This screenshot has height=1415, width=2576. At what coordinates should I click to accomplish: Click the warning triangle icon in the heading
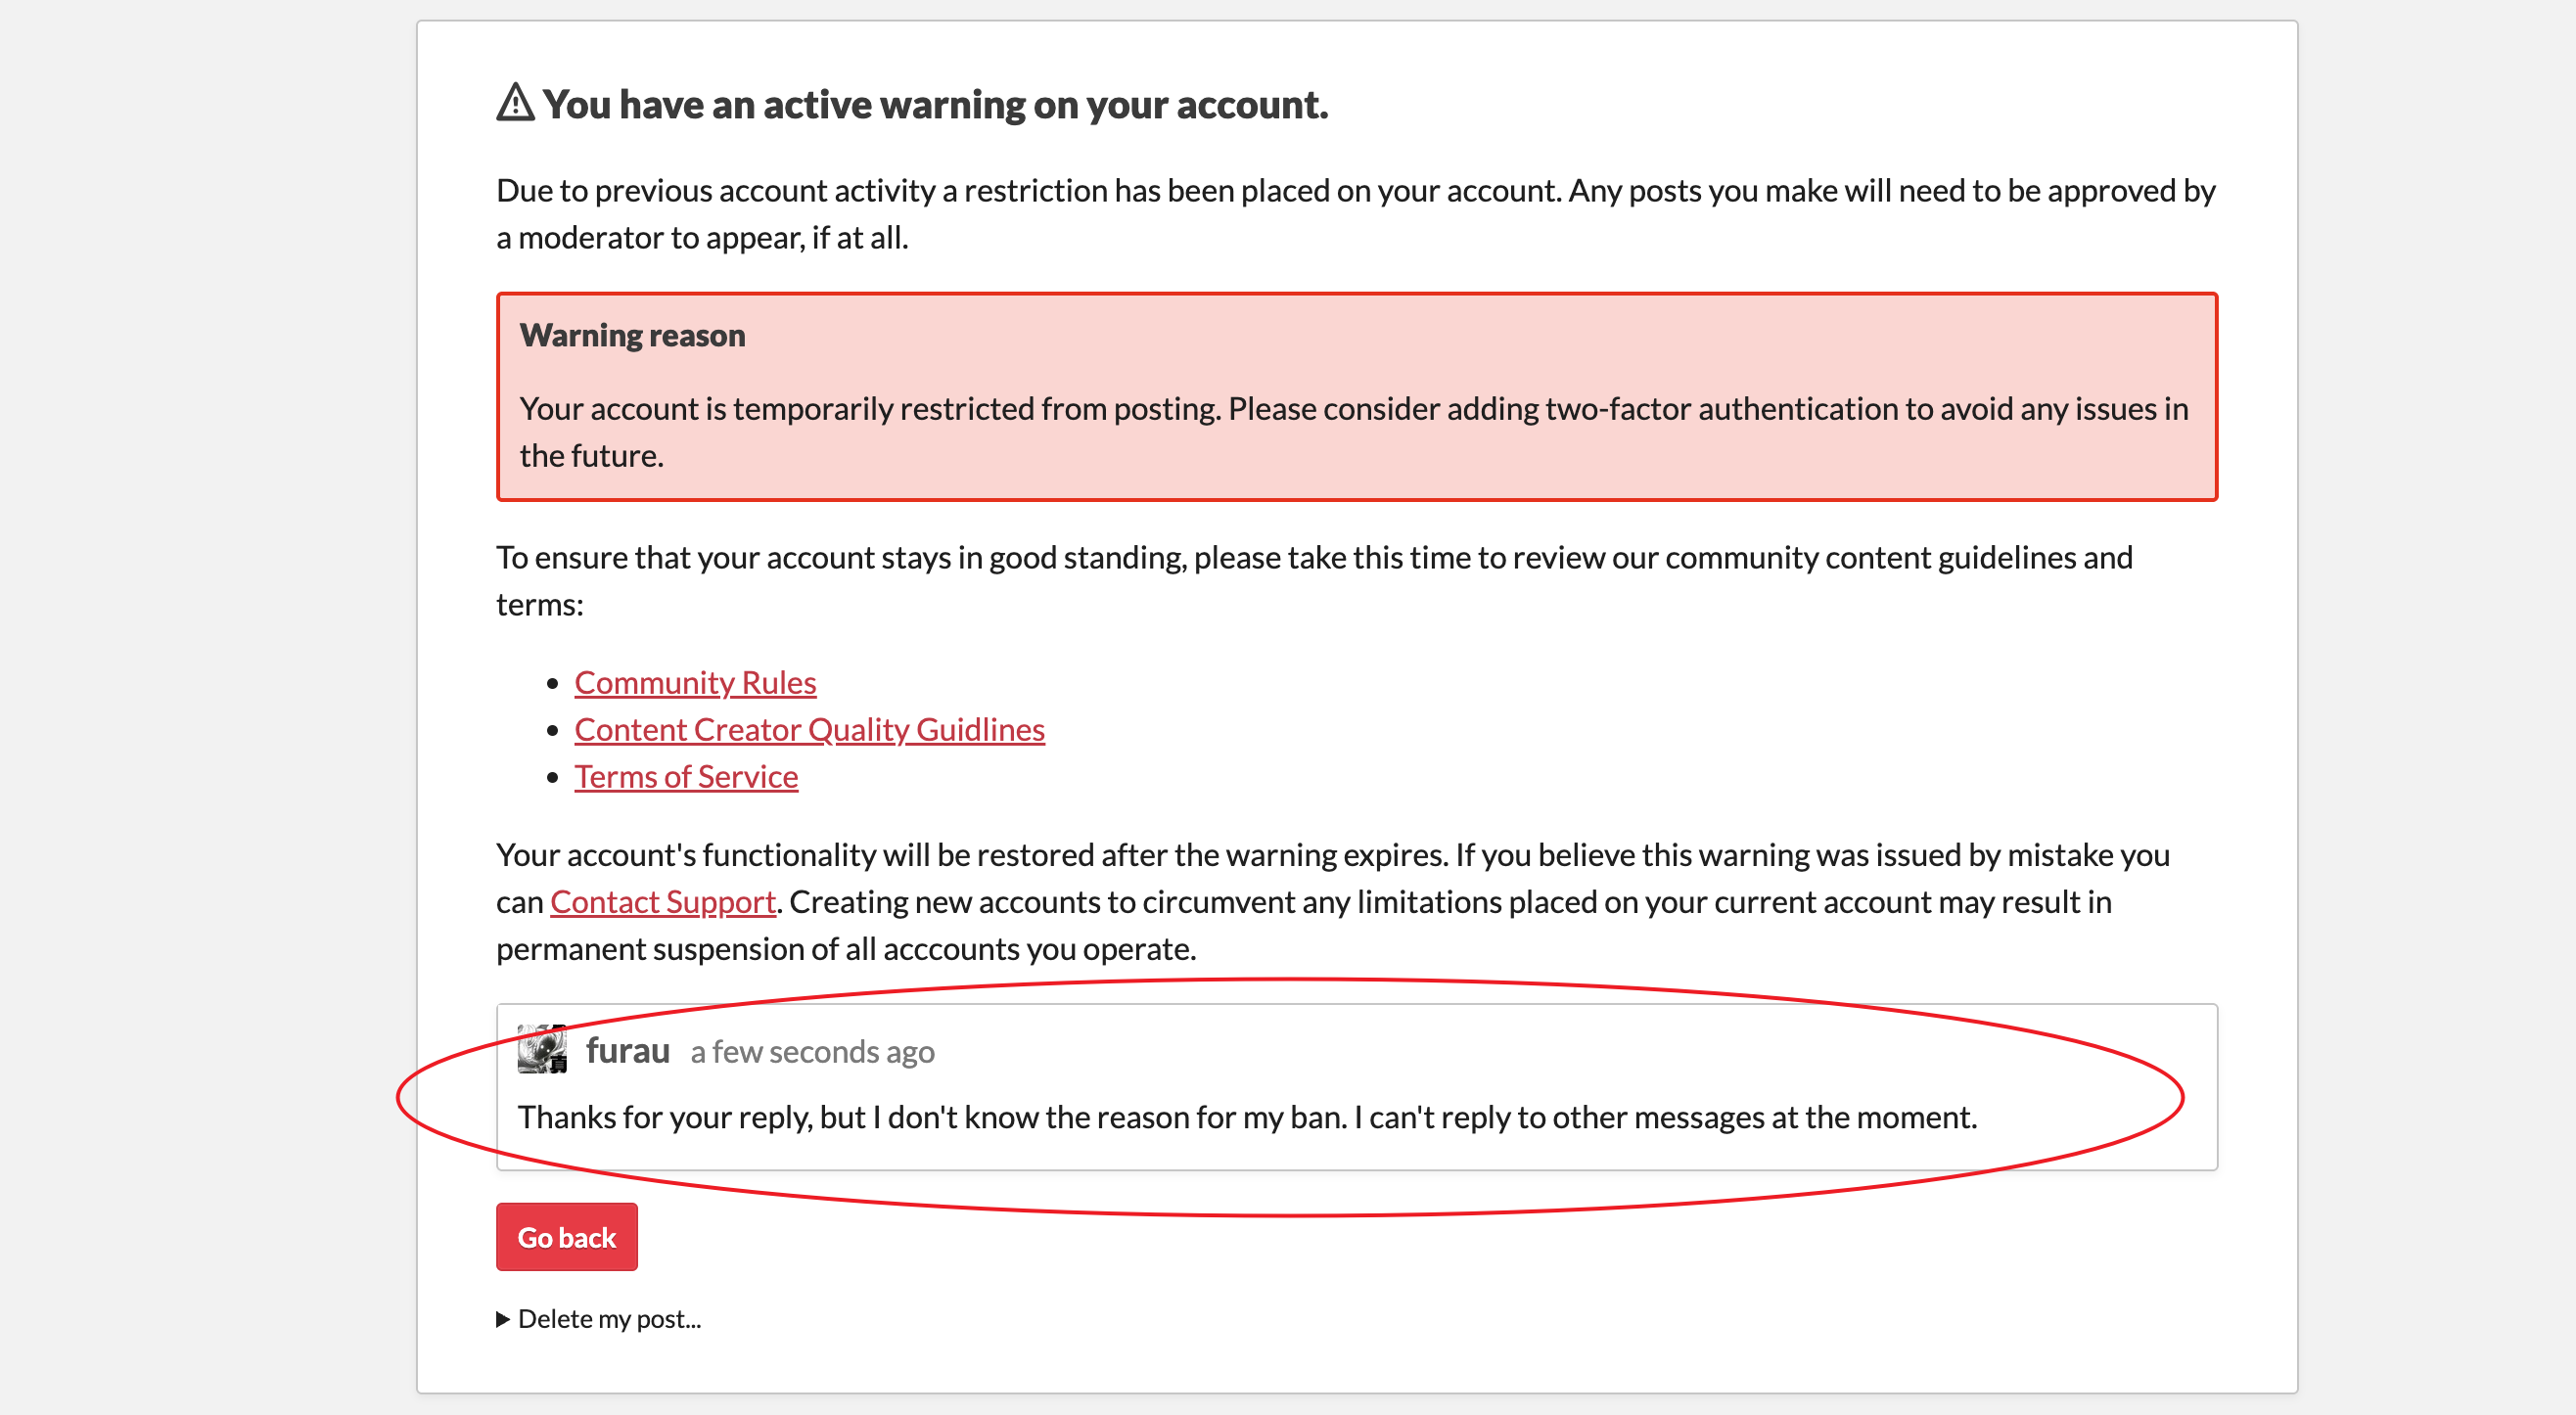(515, 102)
